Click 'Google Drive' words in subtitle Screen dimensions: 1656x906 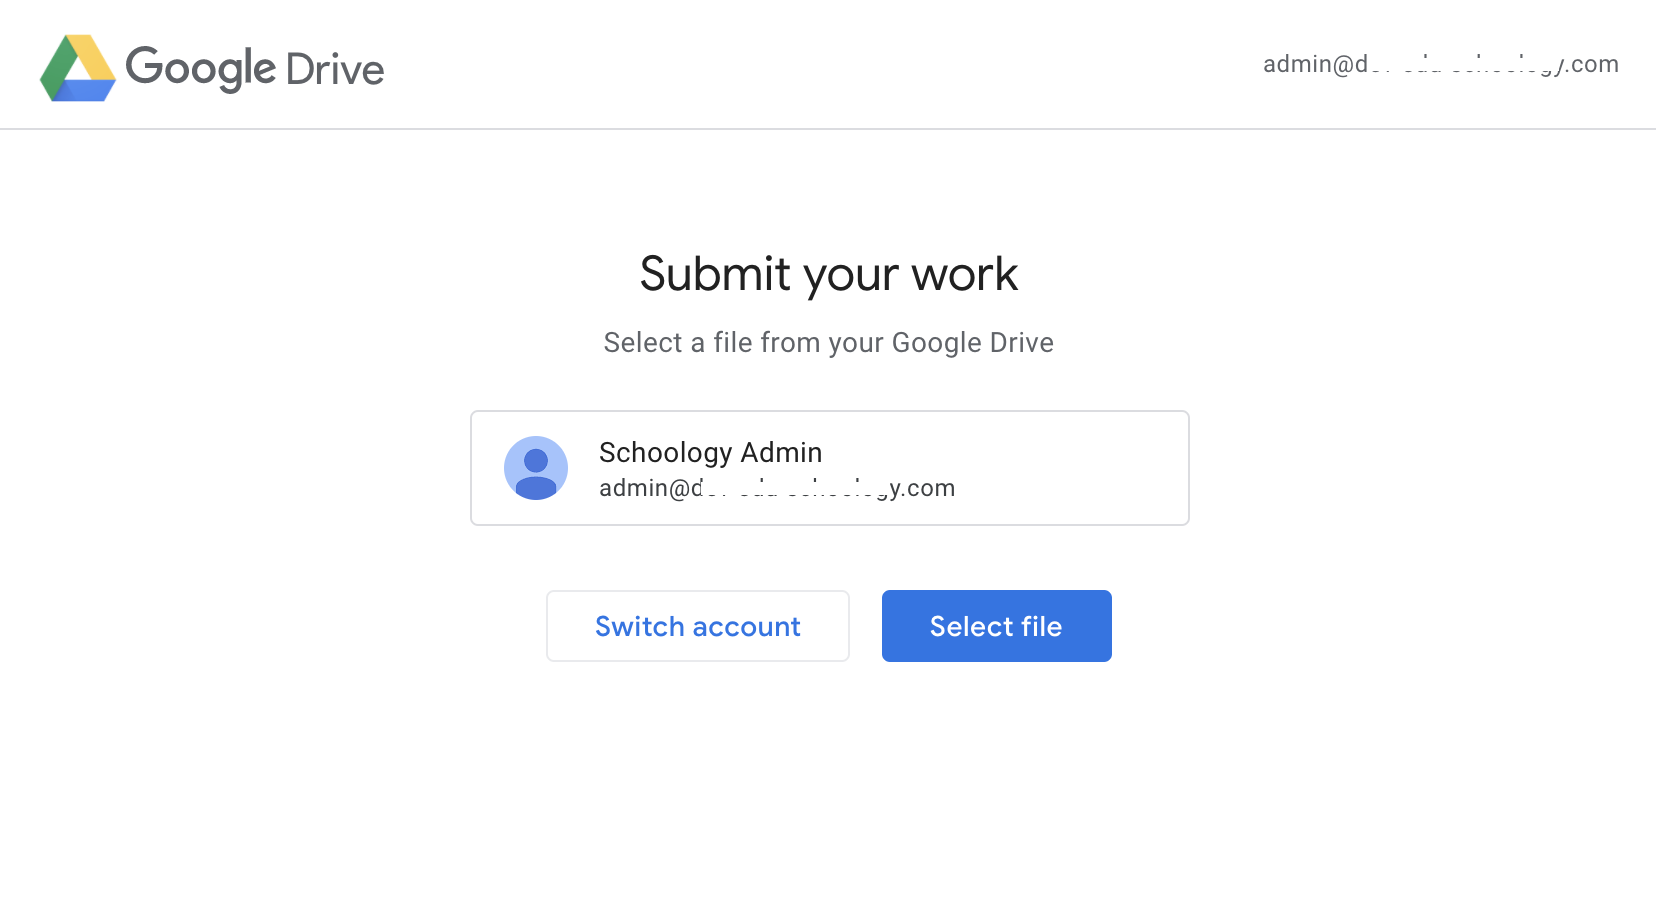pos(972,343)
